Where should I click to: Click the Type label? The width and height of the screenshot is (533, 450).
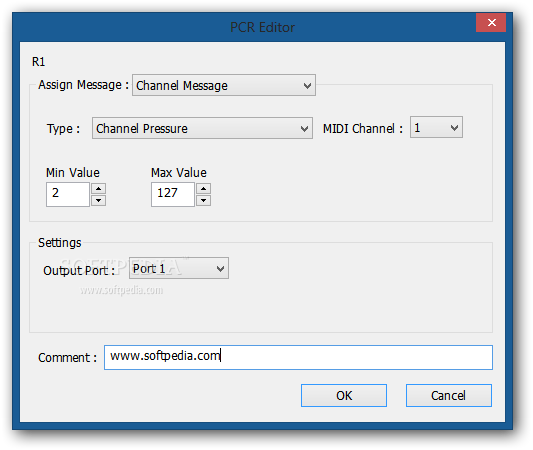[x=64, y=129]
